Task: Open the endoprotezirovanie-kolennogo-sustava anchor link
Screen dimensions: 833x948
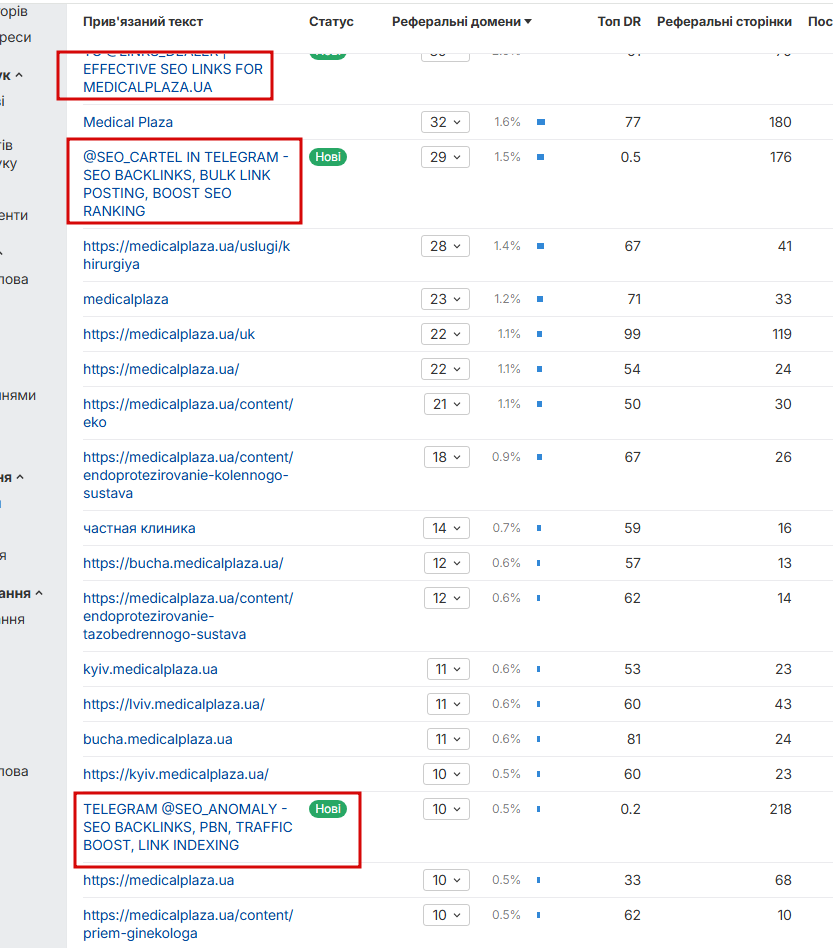Action: 188,475
